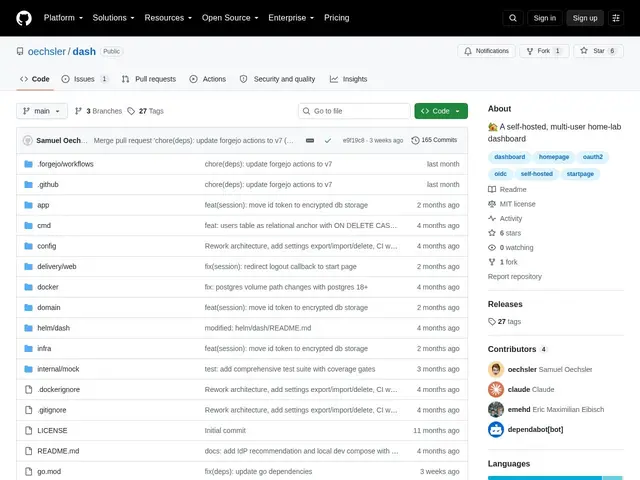Viewport: 640px width, 480px height.
Task: Open the MIT license link
Action: 512,204
